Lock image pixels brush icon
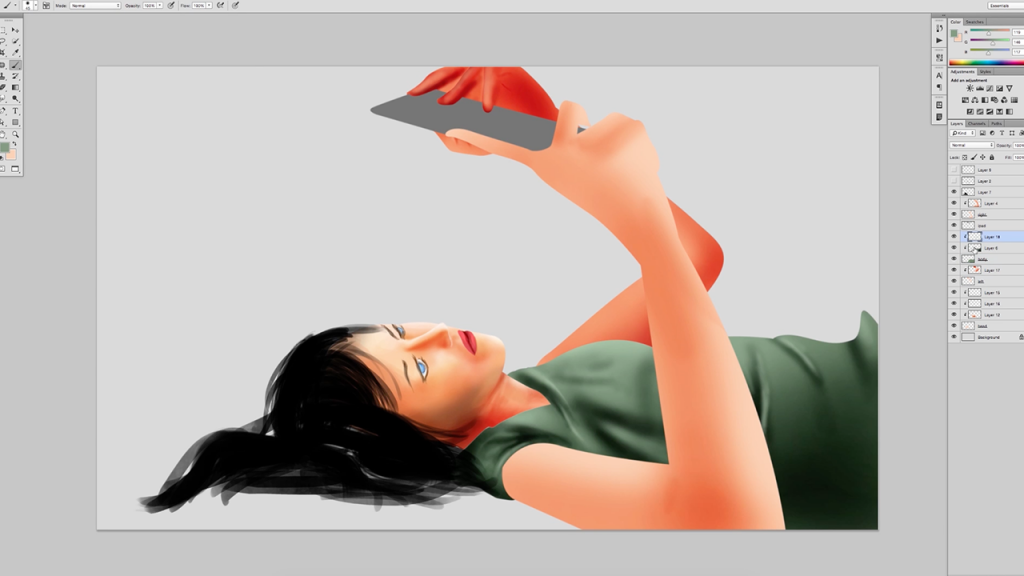This screenshot has height=576, width=1024. pyautogui.click(x=974, y=157)
